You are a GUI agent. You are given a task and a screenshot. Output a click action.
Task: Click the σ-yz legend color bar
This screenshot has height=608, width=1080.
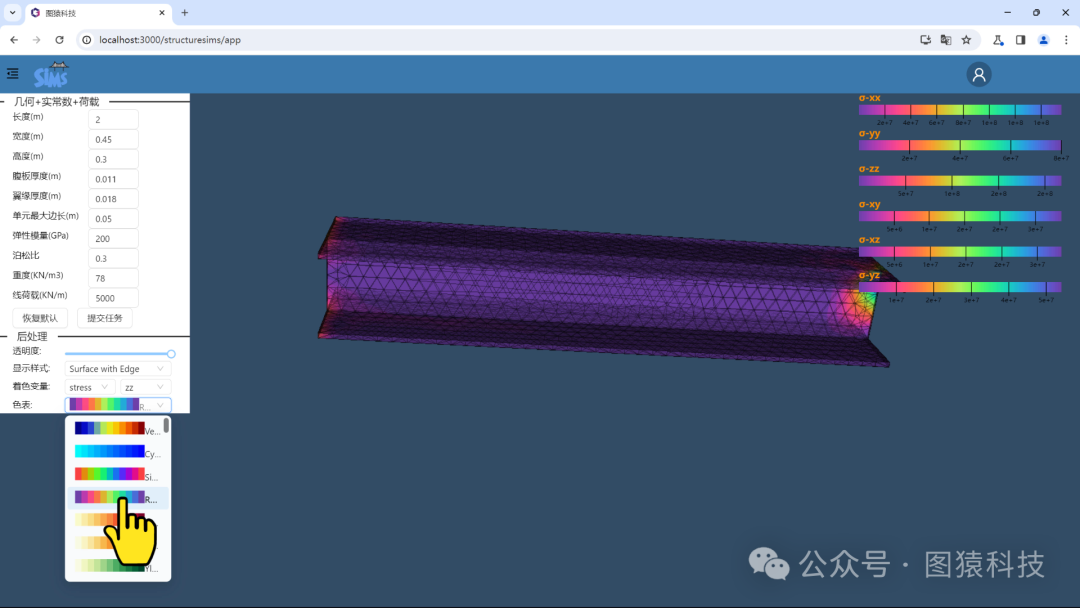click(x=959, y=287)
